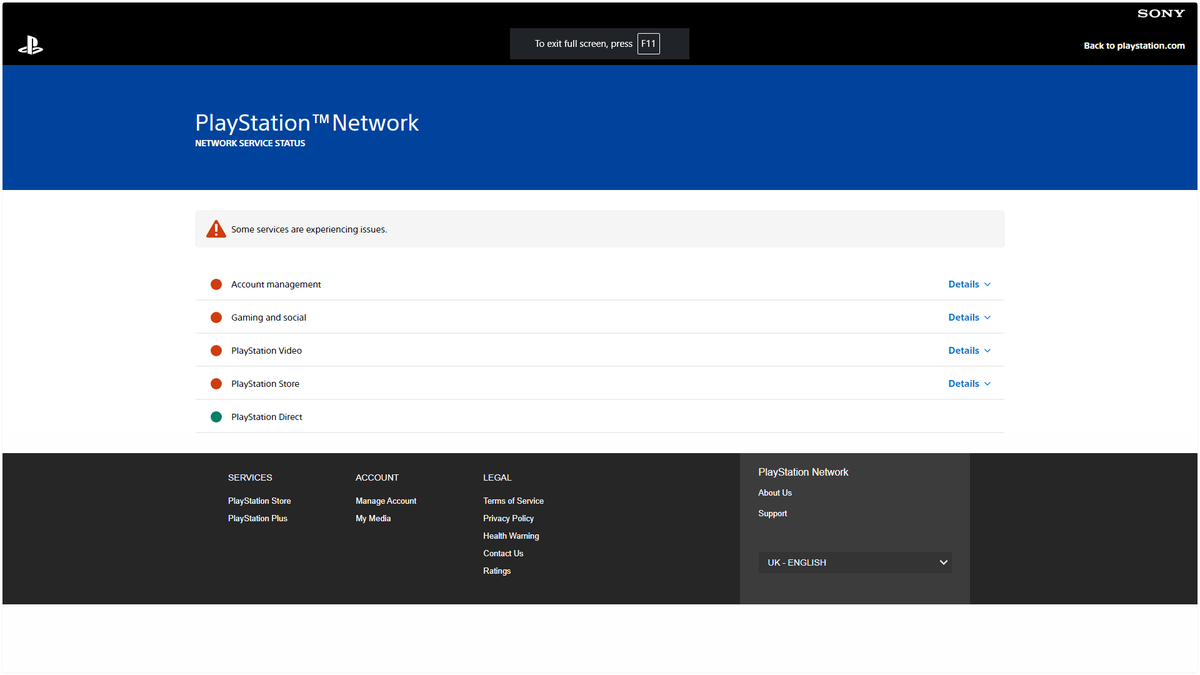1200x675 pixels.
Task: Click the SERVICES footer heading
Action: click(x=250, y=478)
